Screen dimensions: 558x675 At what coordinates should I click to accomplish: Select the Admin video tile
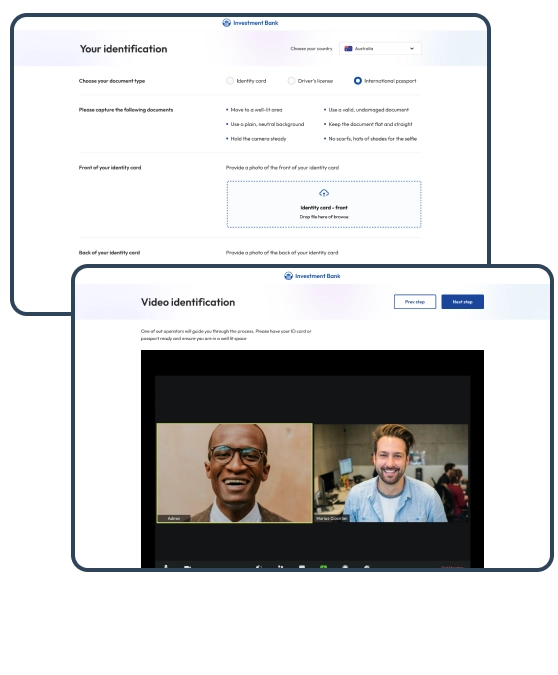(x=235, y=473)
